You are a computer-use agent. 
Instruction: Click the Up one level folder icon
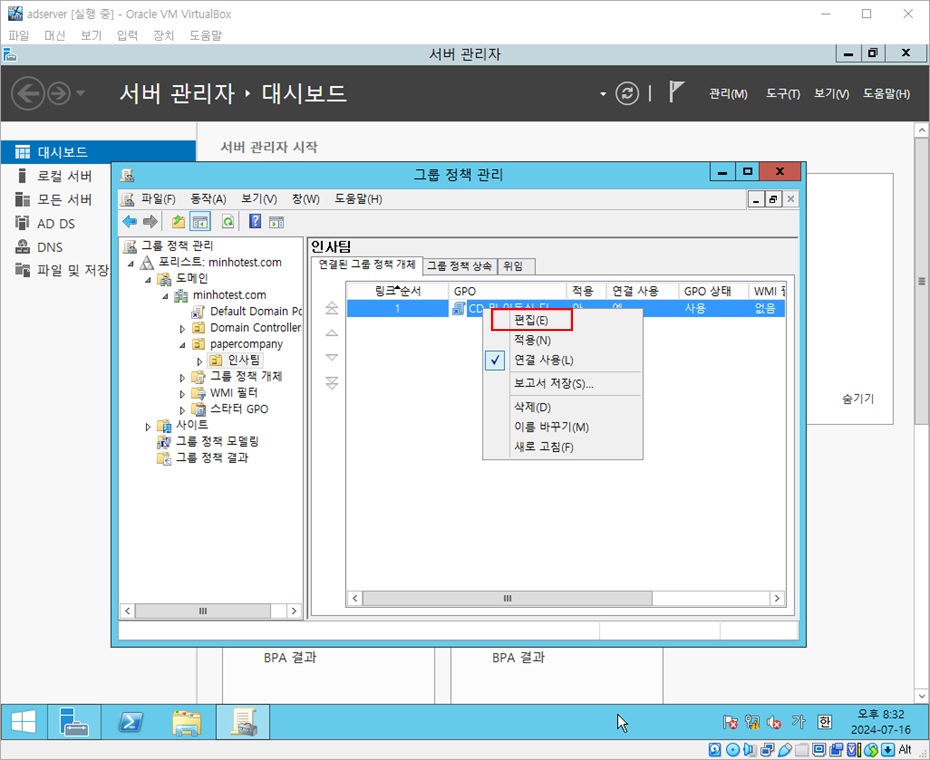pyautogui.click(x=178, y=222)
